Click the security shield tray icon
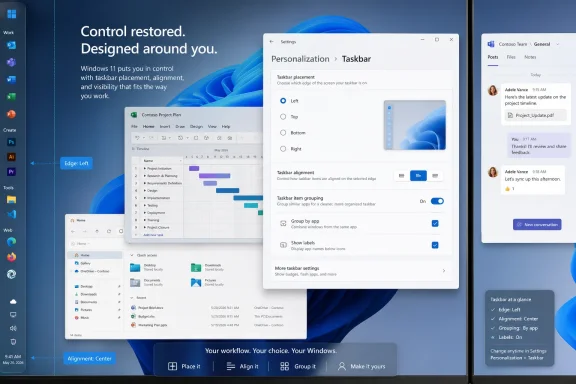This screenshot has width=576, height=384. pos(13,342)
